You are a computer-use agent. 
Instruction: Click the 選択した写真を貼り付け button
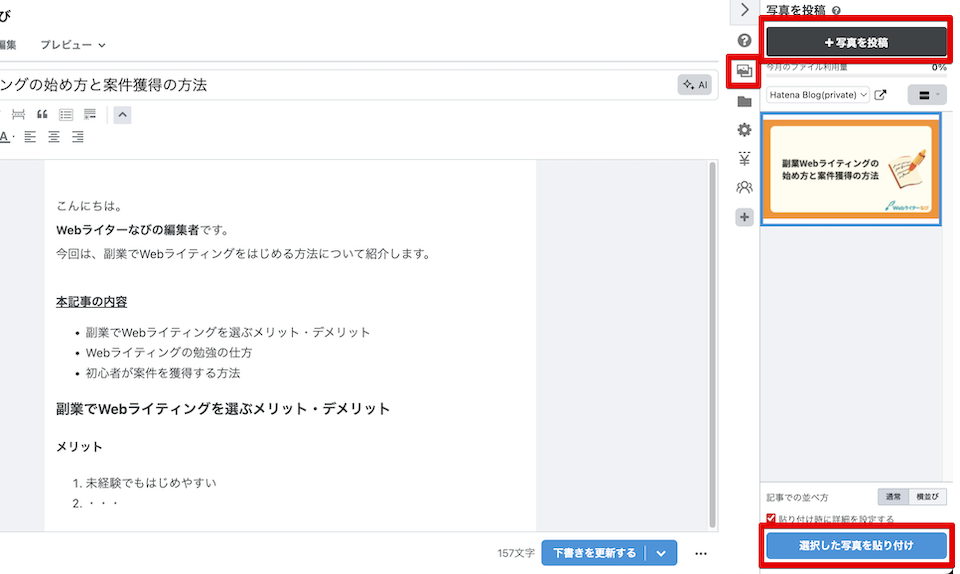856,546
